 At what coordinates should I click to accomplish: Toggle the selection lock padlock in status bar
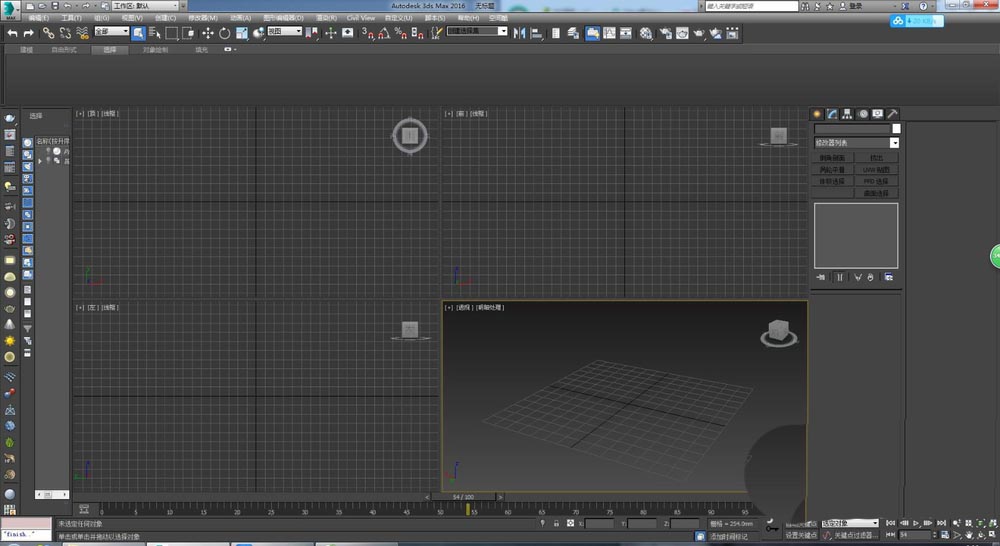pos(556,523)
